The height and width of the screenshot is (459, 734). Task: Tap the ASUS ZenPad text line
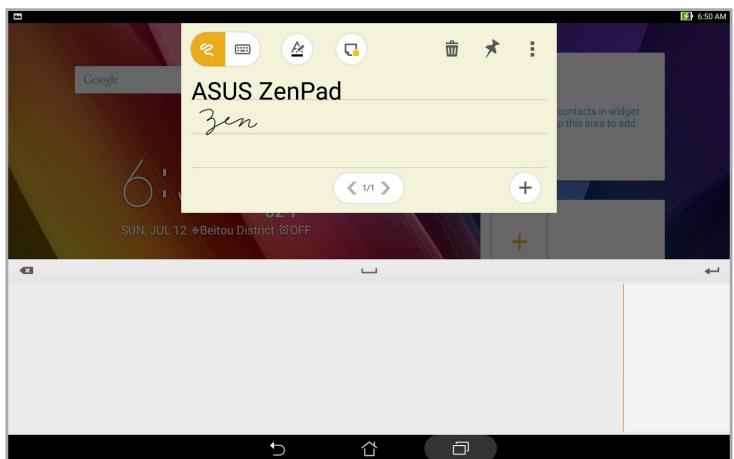pos(266,91)
